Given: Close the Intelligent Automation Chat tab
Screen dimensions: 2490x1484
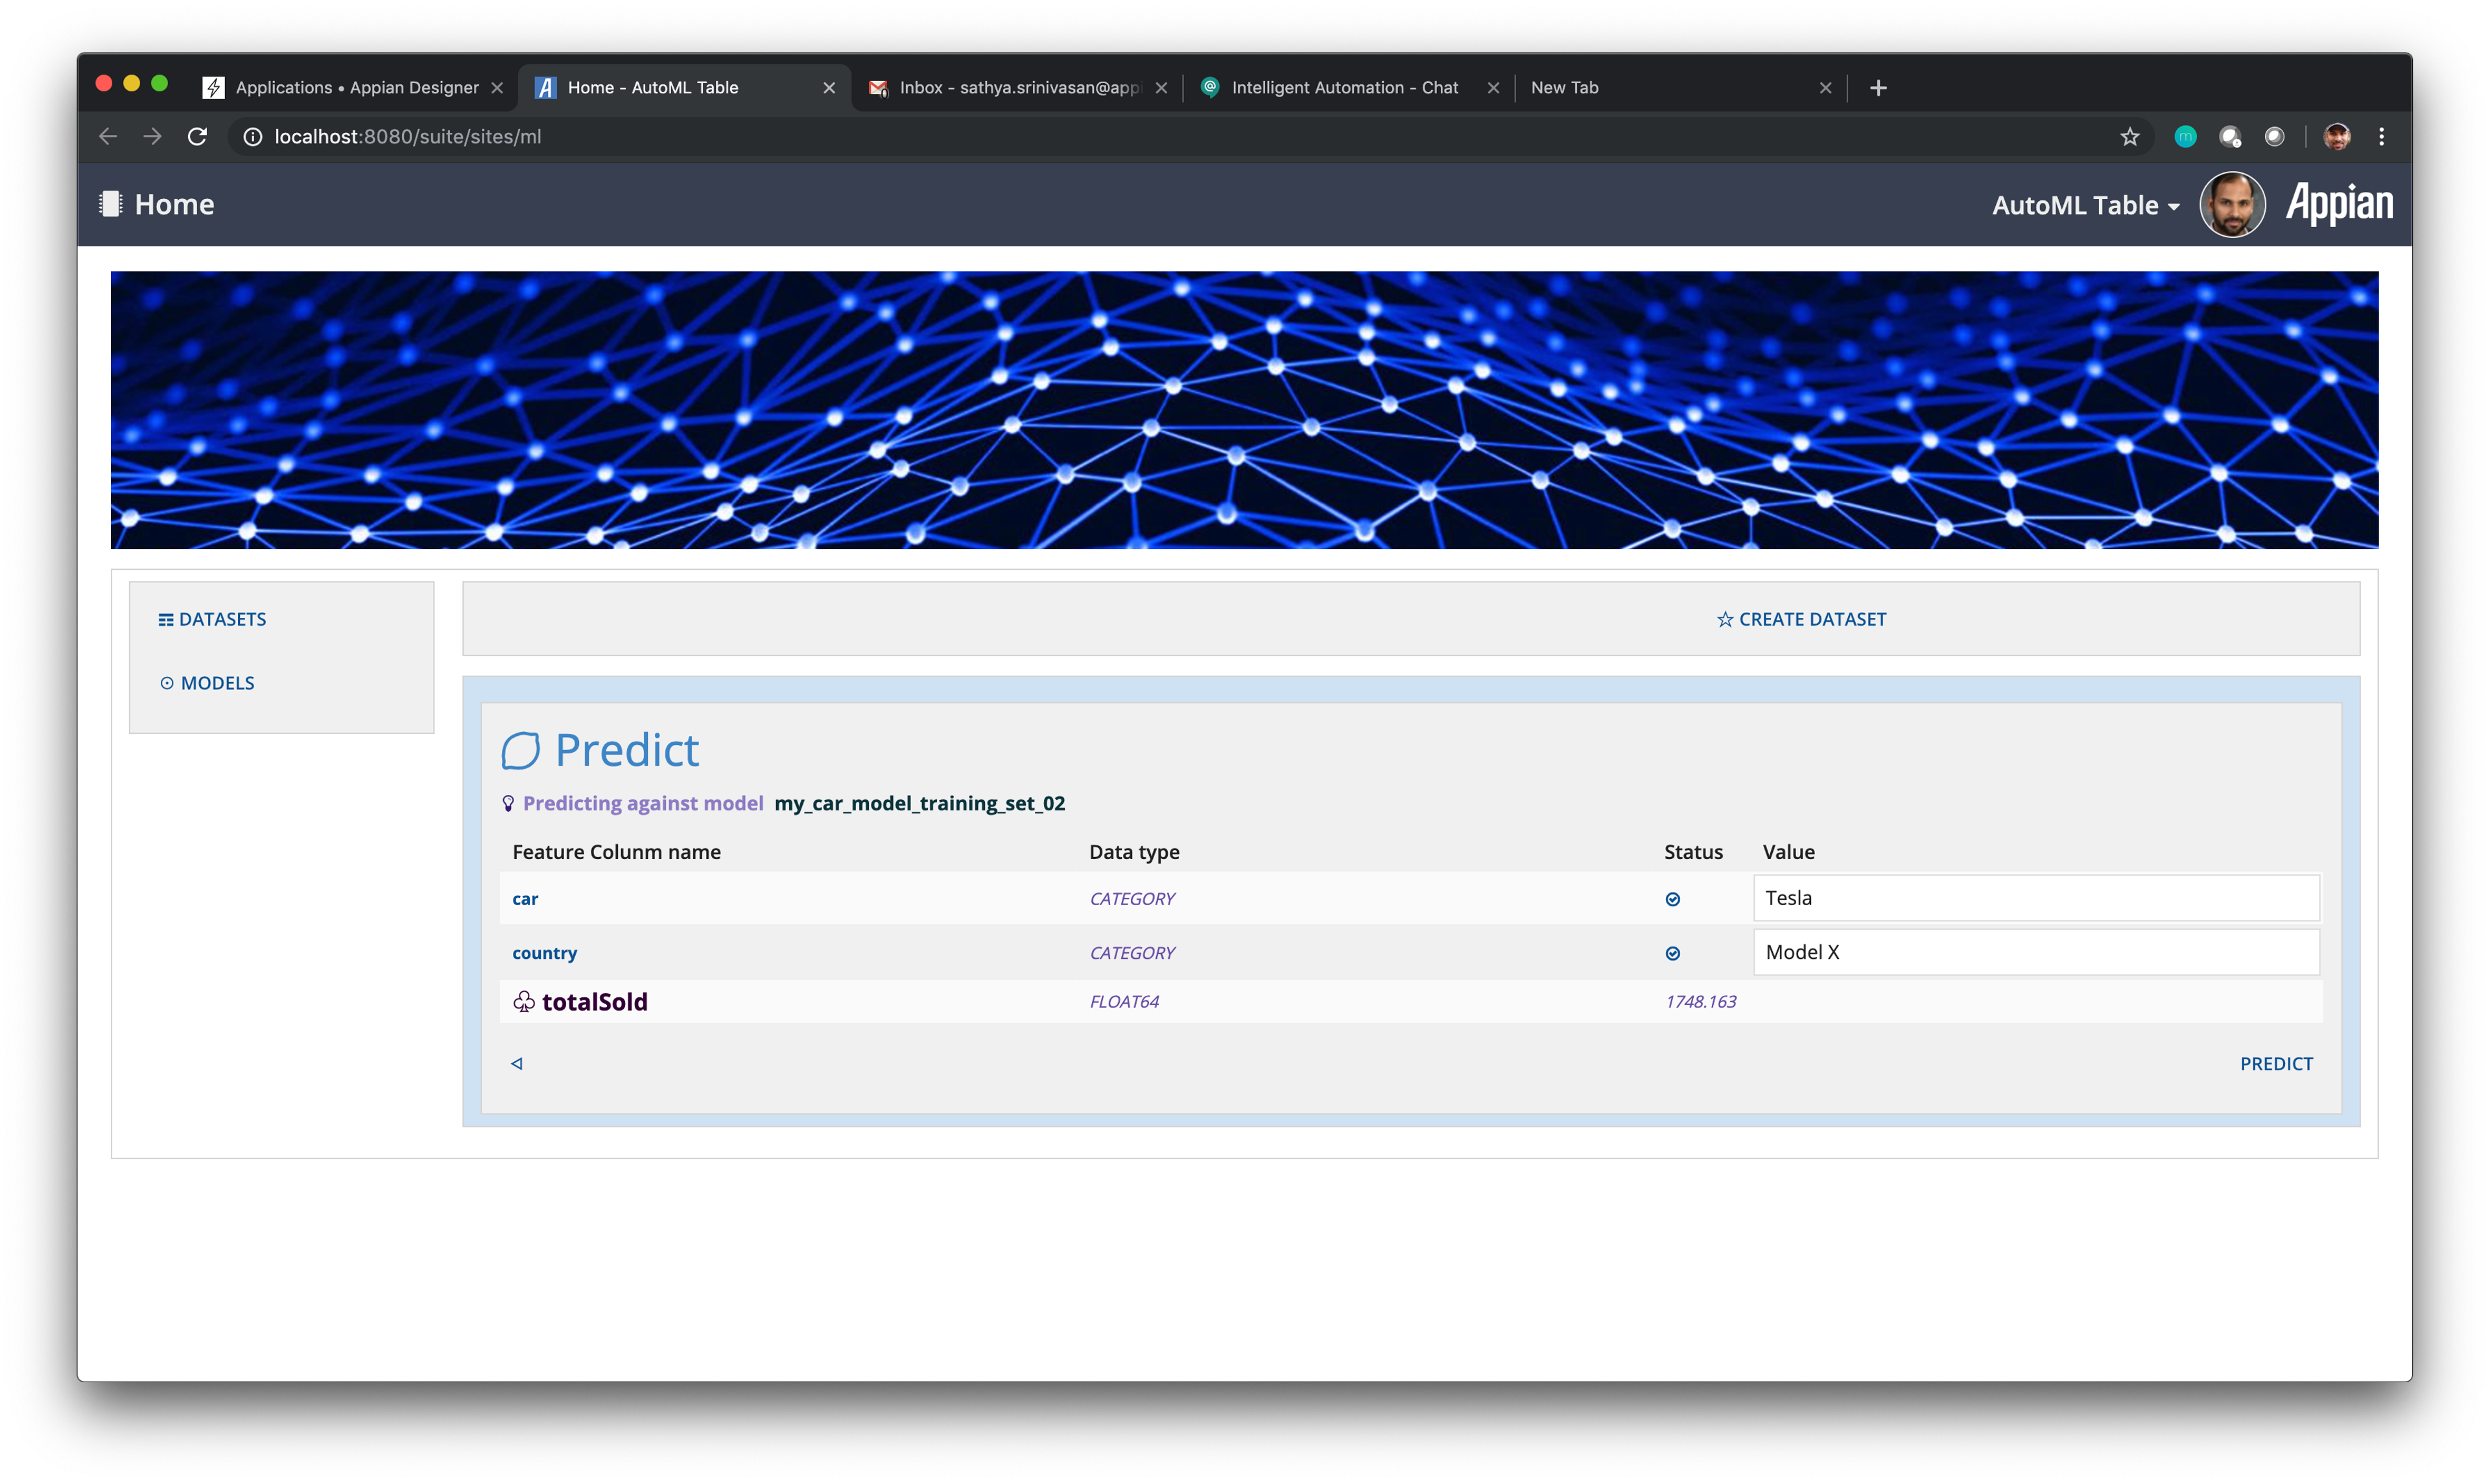Looking at the screenshot, I should pos(1493,88).
